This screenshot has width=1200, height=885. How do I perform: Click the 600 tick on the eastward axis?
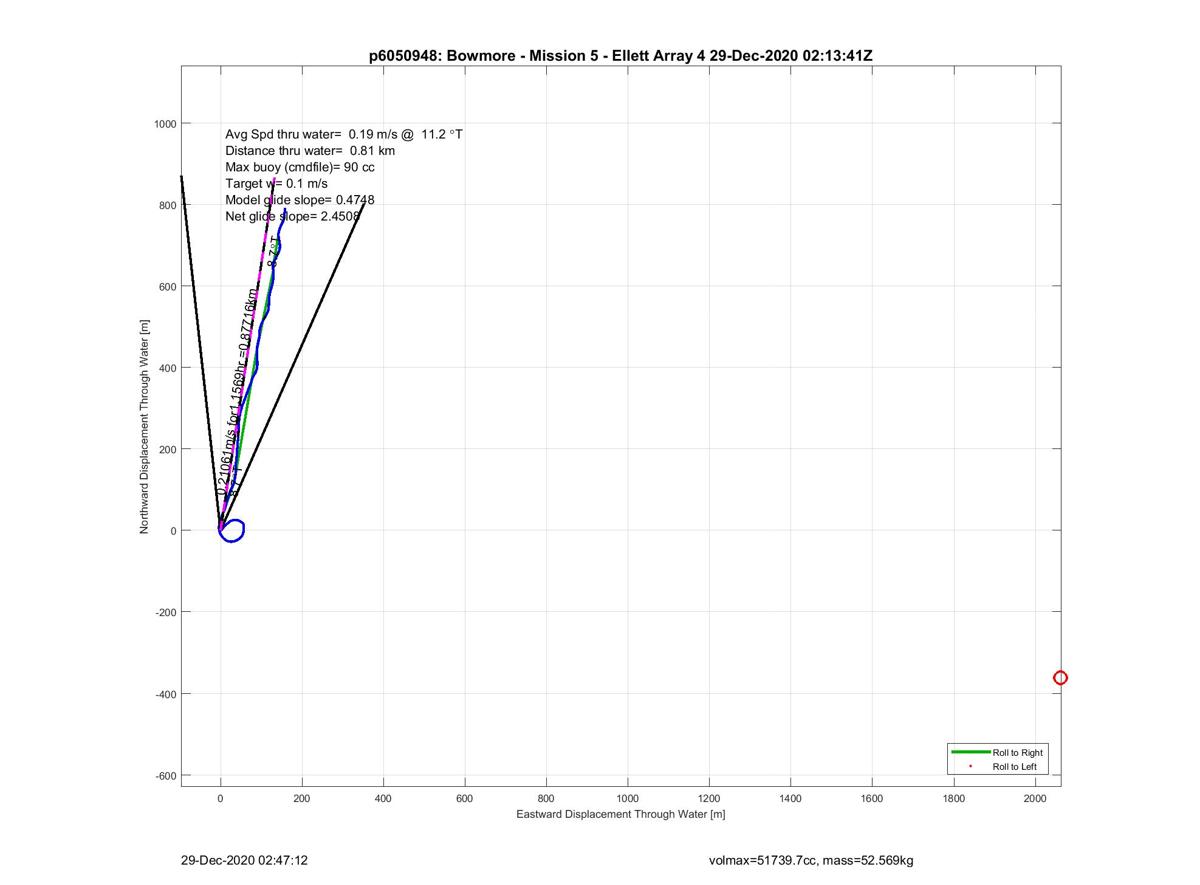pos(465,799)
